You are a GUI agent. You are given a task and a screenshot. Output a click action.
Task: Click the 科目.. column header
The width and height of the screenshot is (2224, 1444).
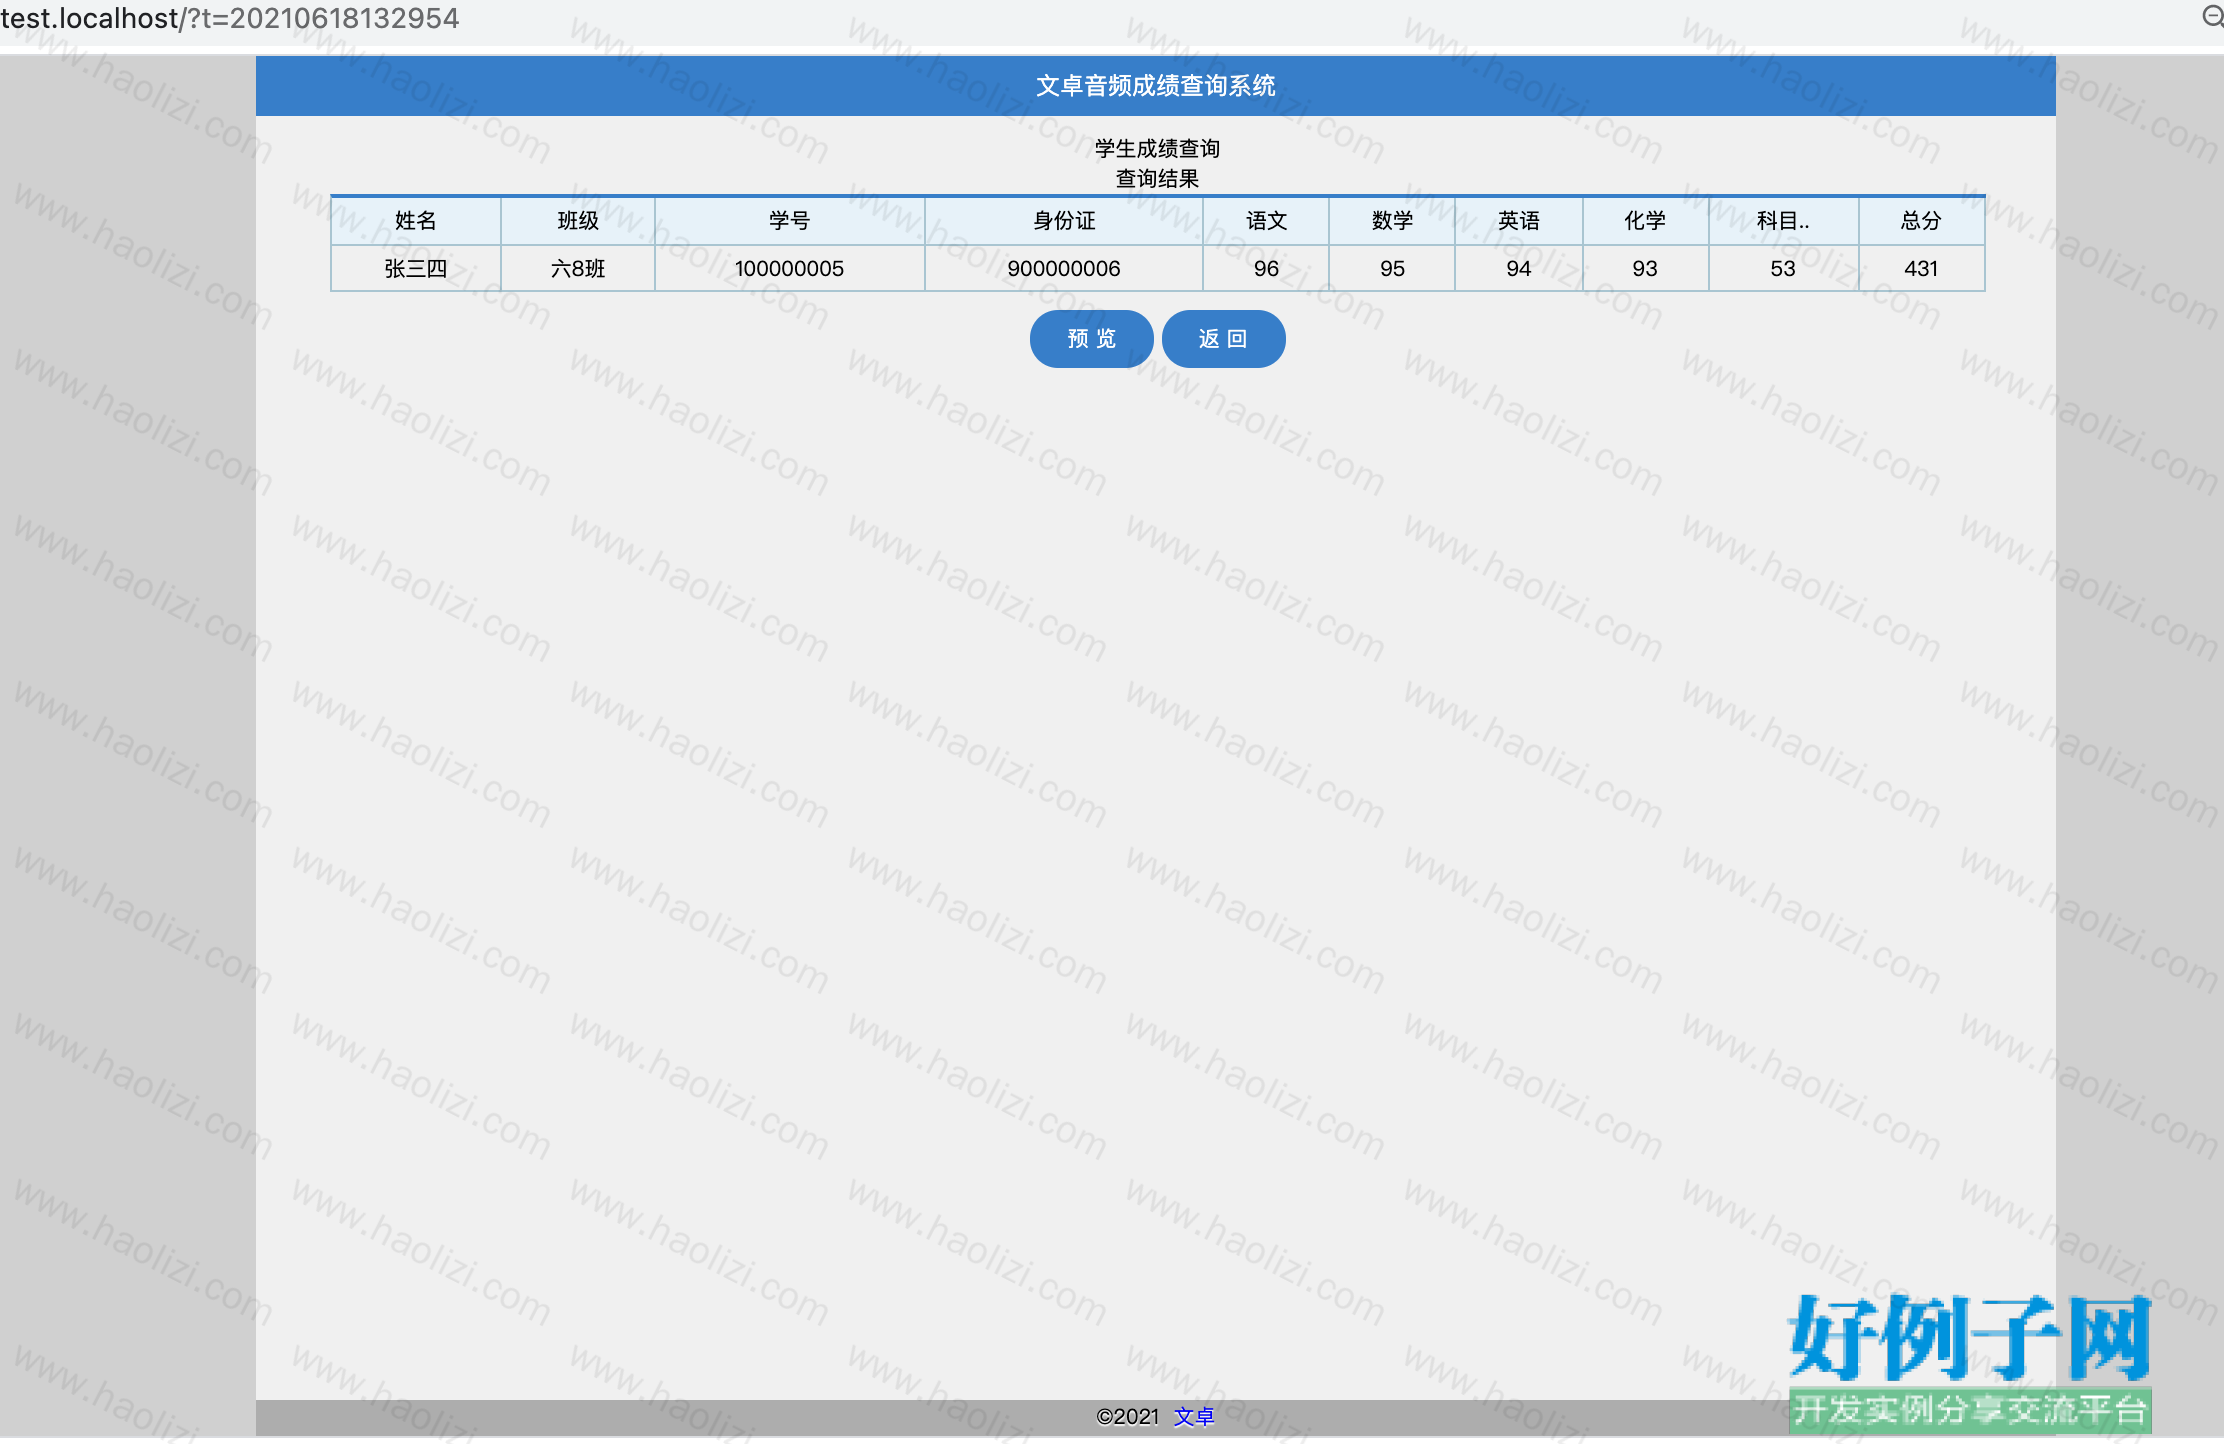1783,221
